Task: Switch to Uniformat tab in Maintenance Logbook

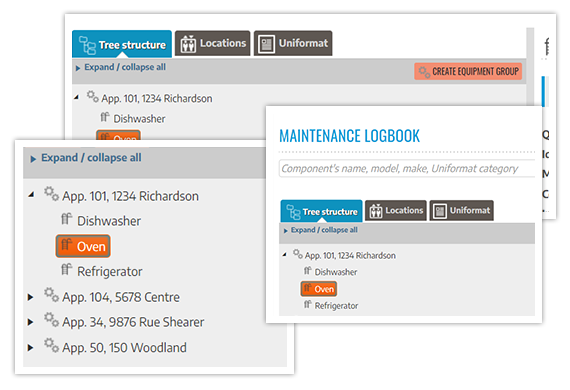Action: (461, 210)
